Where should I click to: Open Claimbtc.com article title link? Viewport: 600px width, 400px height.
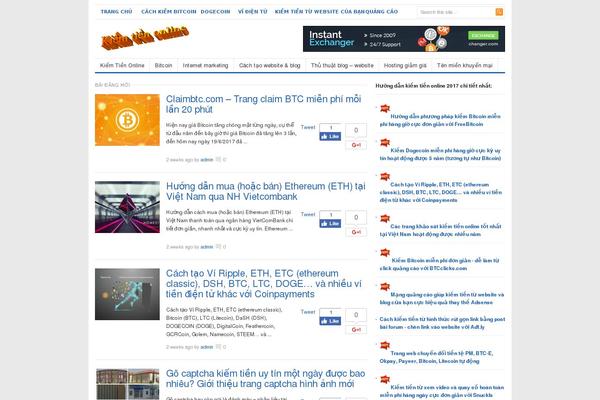pyautogui.click(x=263, y=104)
